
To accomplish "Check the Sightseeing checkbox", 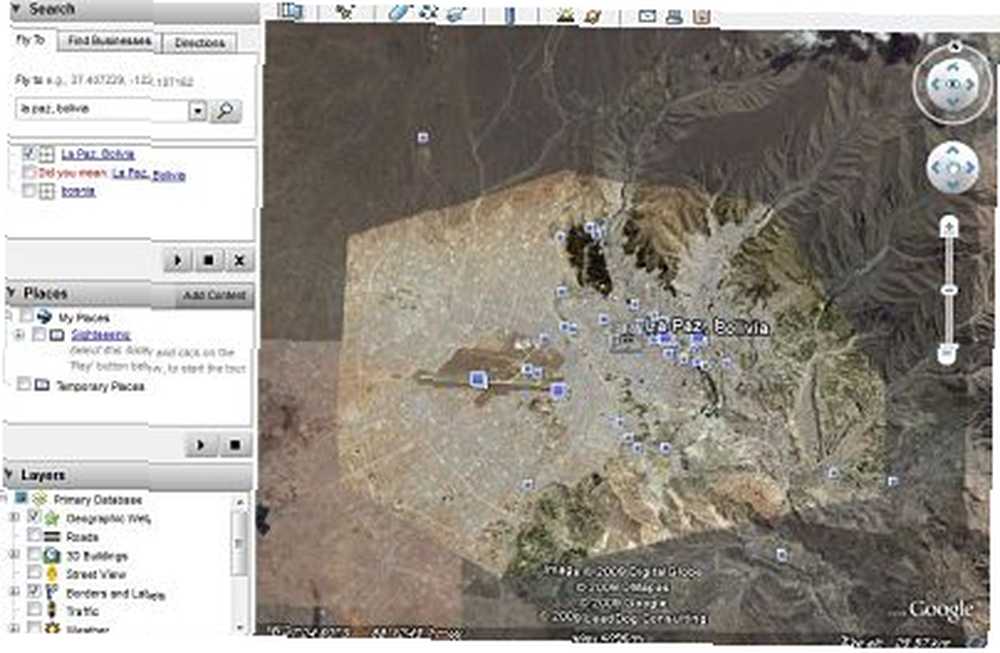I will point(39,334).
